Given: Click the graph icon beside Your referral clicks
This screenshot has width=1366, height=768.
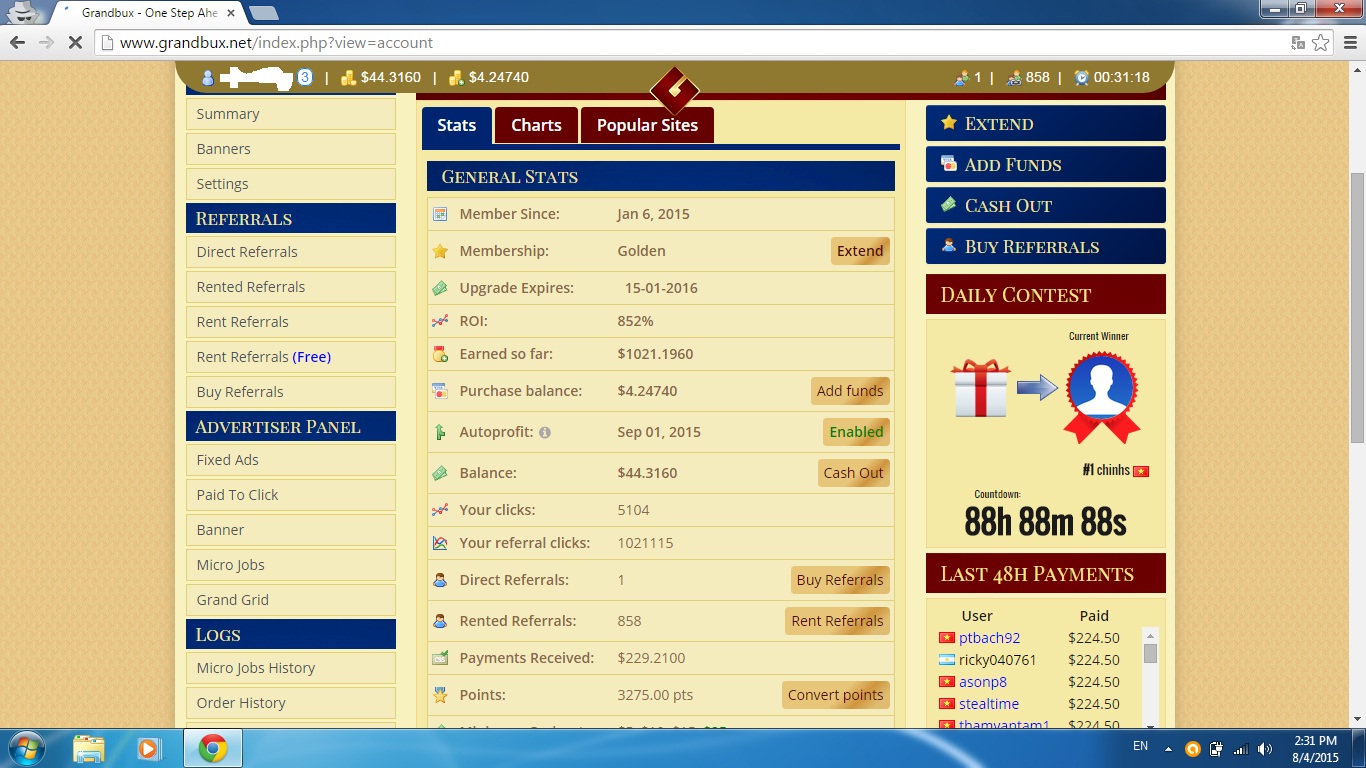Looking at the screenshot, I should [440, 543].
